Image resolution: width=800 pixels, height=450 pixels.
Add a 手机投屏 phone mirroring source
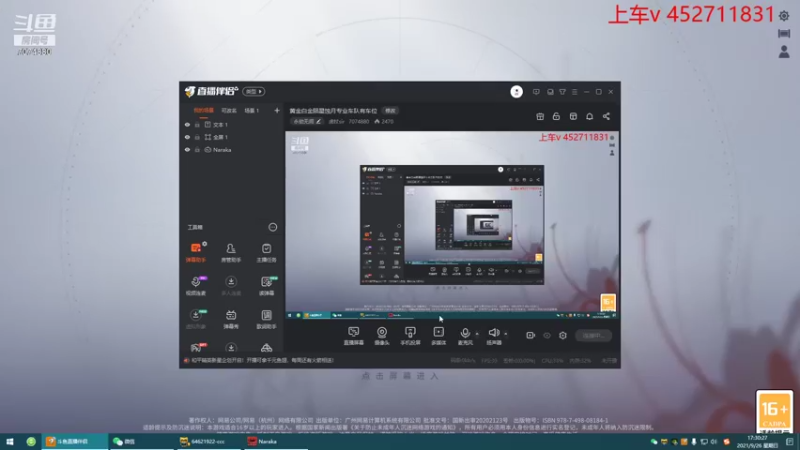click(410, 336)
